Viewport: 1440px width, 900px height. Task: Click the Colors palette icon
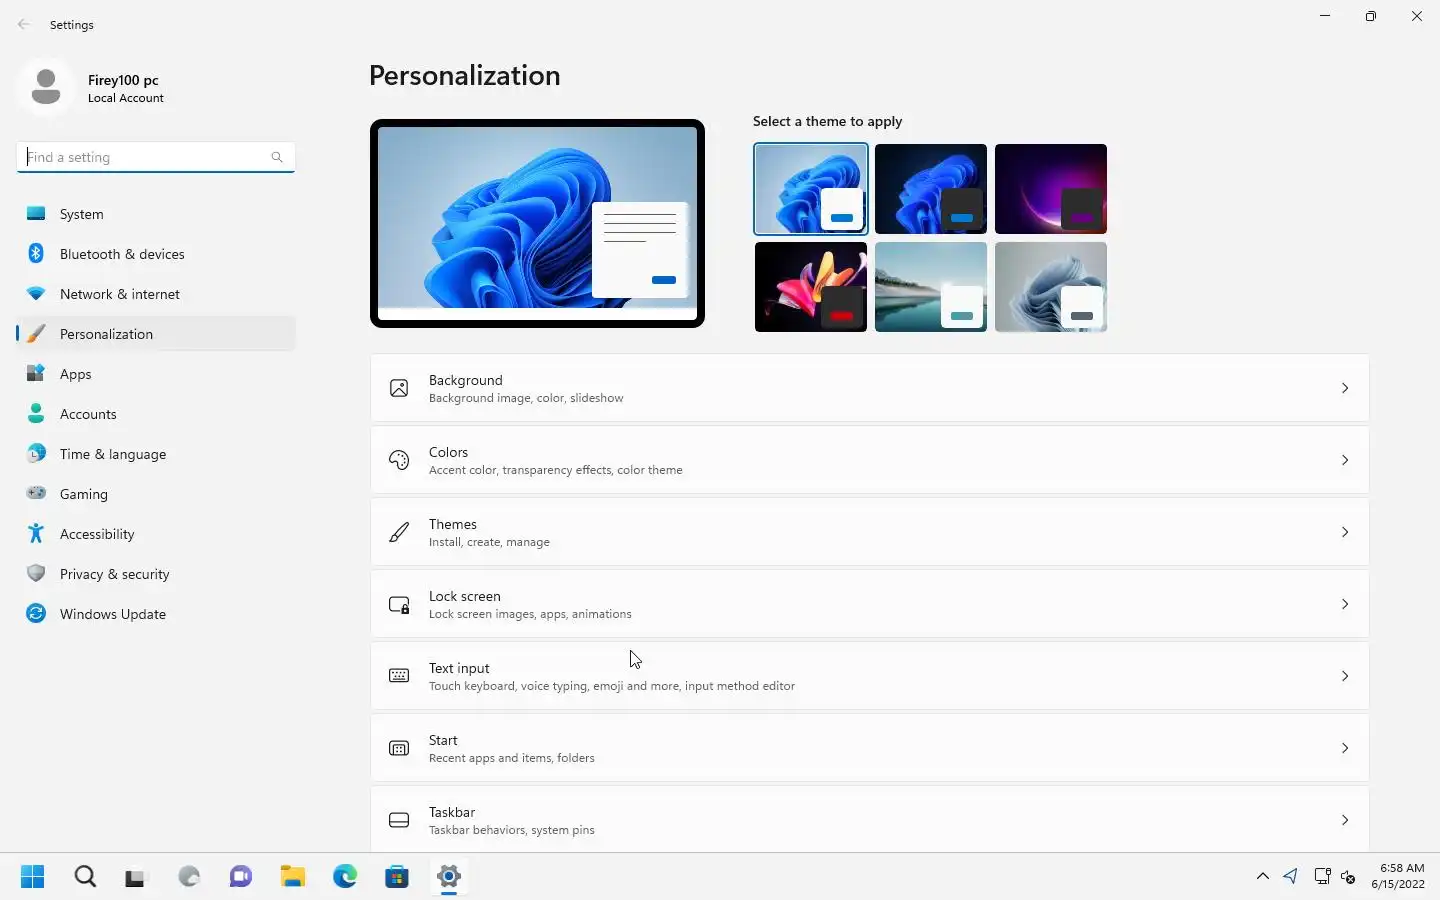(x=399, y=460)
